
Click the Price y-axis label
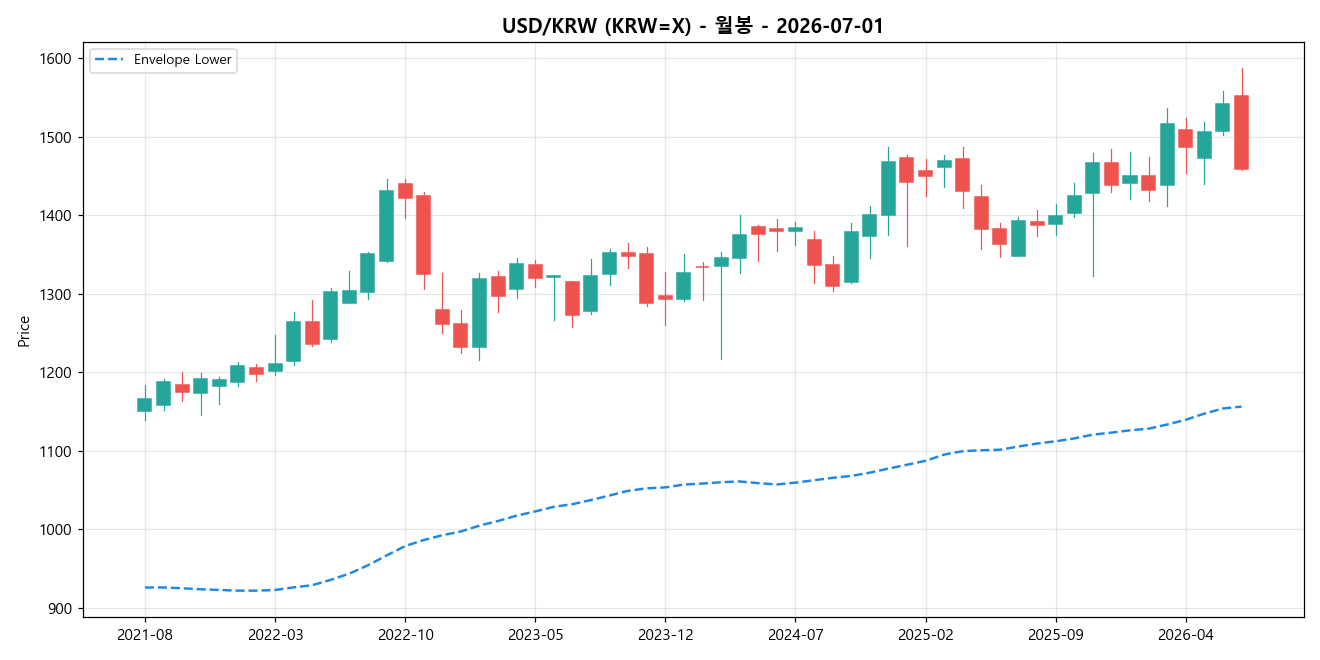pyautogui.click(x=24, y=331)
